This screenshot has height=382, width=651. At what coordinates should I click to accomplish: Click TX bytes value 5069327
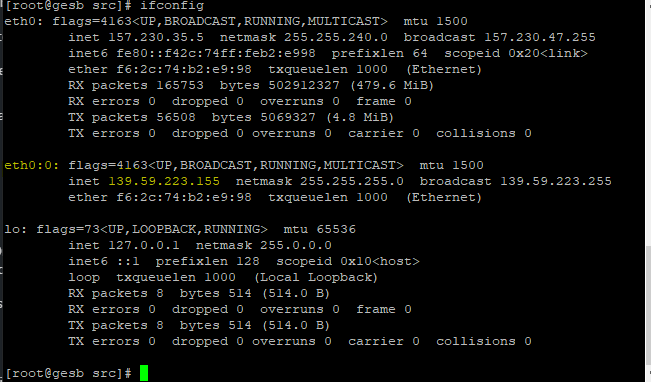[x=288, y=117]
